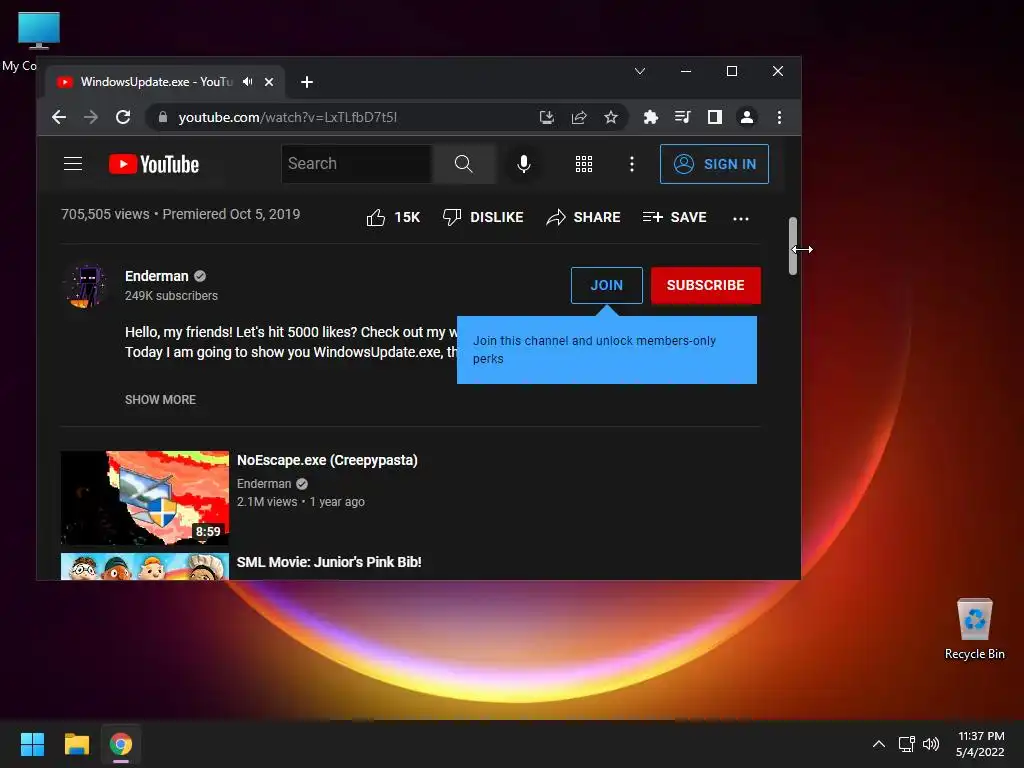The width and height of the screenshot is (1024, 768).
Task: Open NoEscape.exe video thumbnail
Action: click(x=145, y=498)
